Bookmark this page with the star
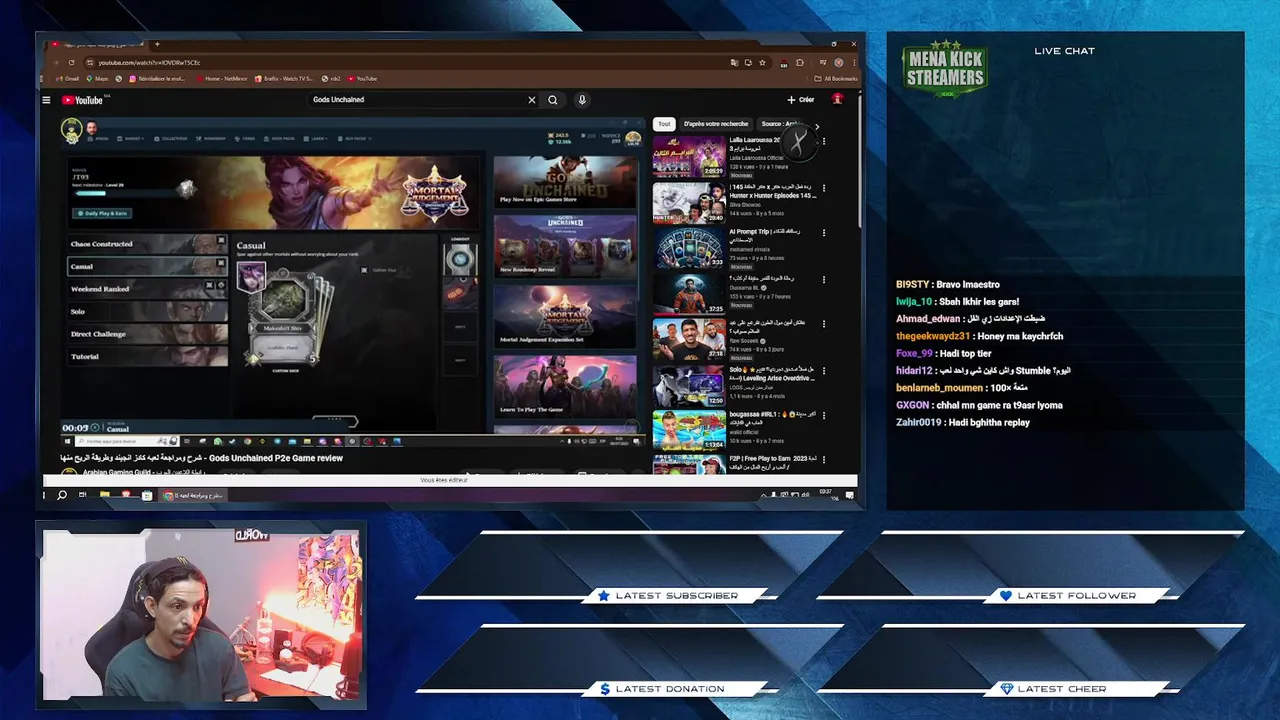The height and width of the screenshot is (720, 1280). 762,62
